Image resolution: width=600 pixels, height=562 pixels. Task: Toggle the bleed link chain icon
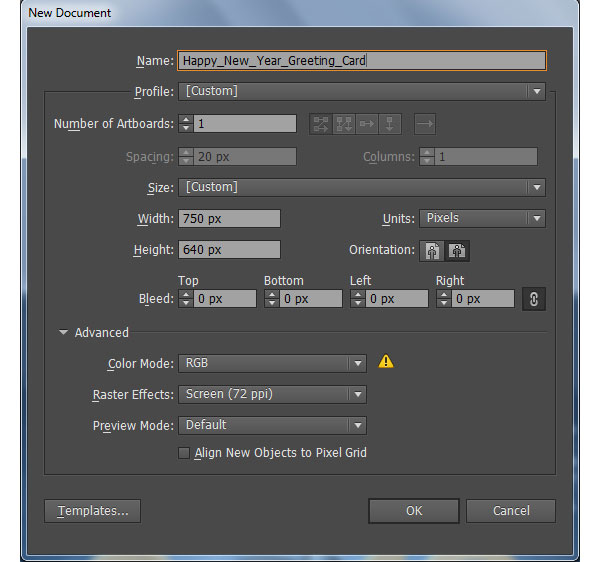click(x=534, y=299)
